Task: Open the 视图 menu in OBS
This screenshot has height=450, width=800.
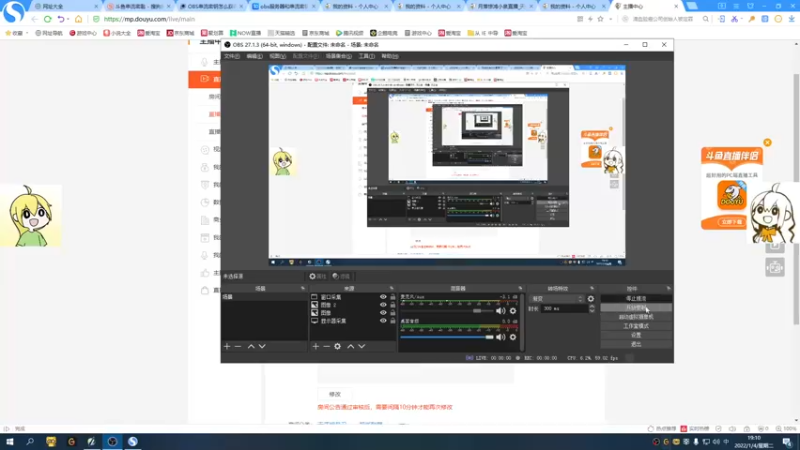Action: 277,56
